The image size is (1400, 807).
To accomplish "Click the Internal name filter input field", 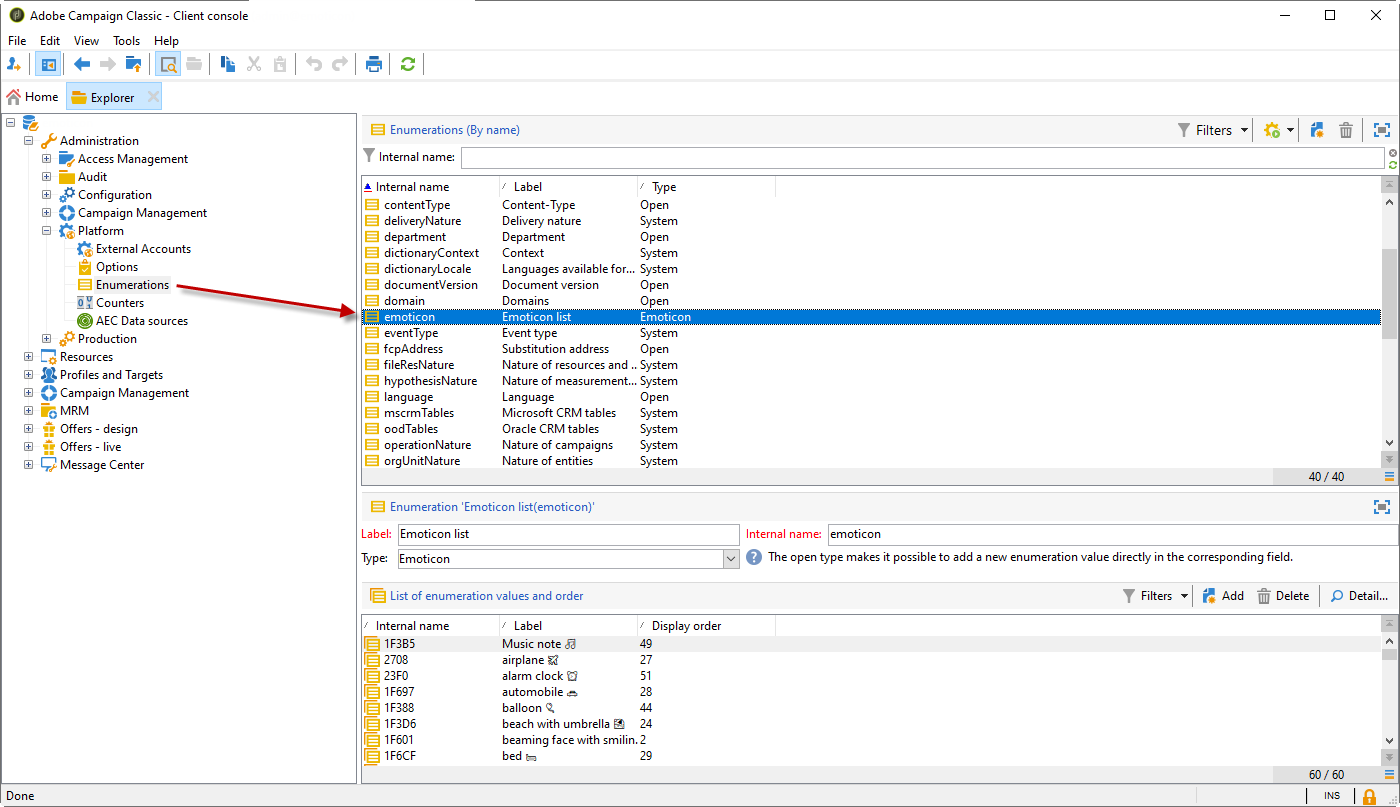I will pyautogui.click(x=922, y=157).
